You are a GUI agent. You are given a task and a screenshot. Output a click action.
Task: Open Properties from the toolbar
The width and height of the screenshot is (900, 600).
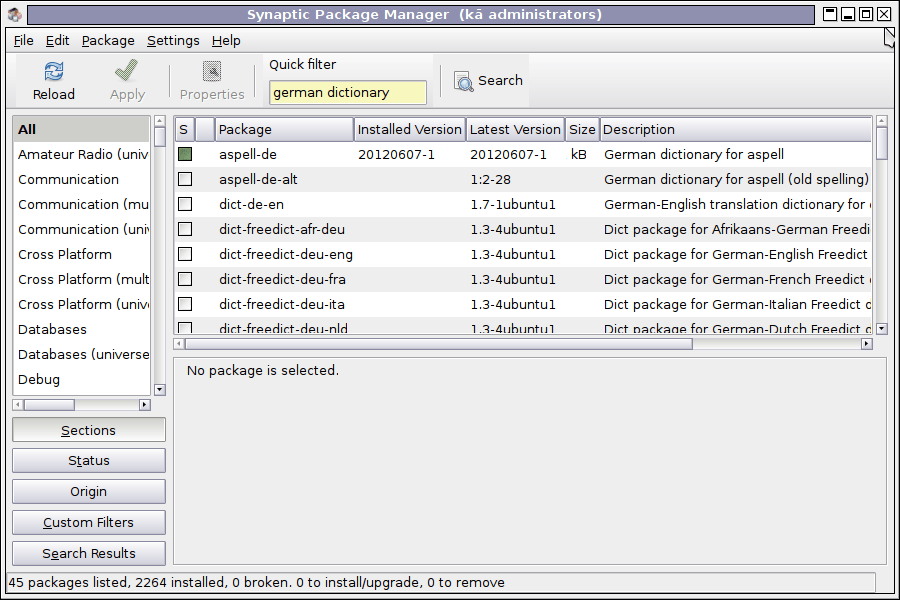(x=212, y=81)
